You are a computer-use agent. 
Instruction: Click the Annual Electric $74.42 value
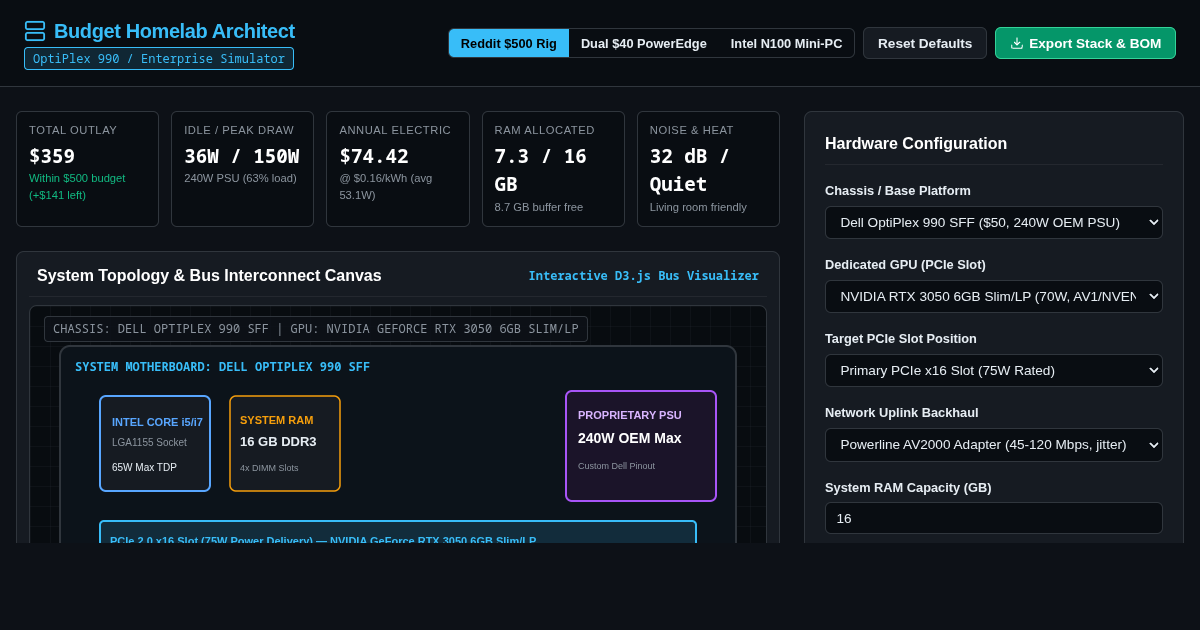tap(374, 156)
